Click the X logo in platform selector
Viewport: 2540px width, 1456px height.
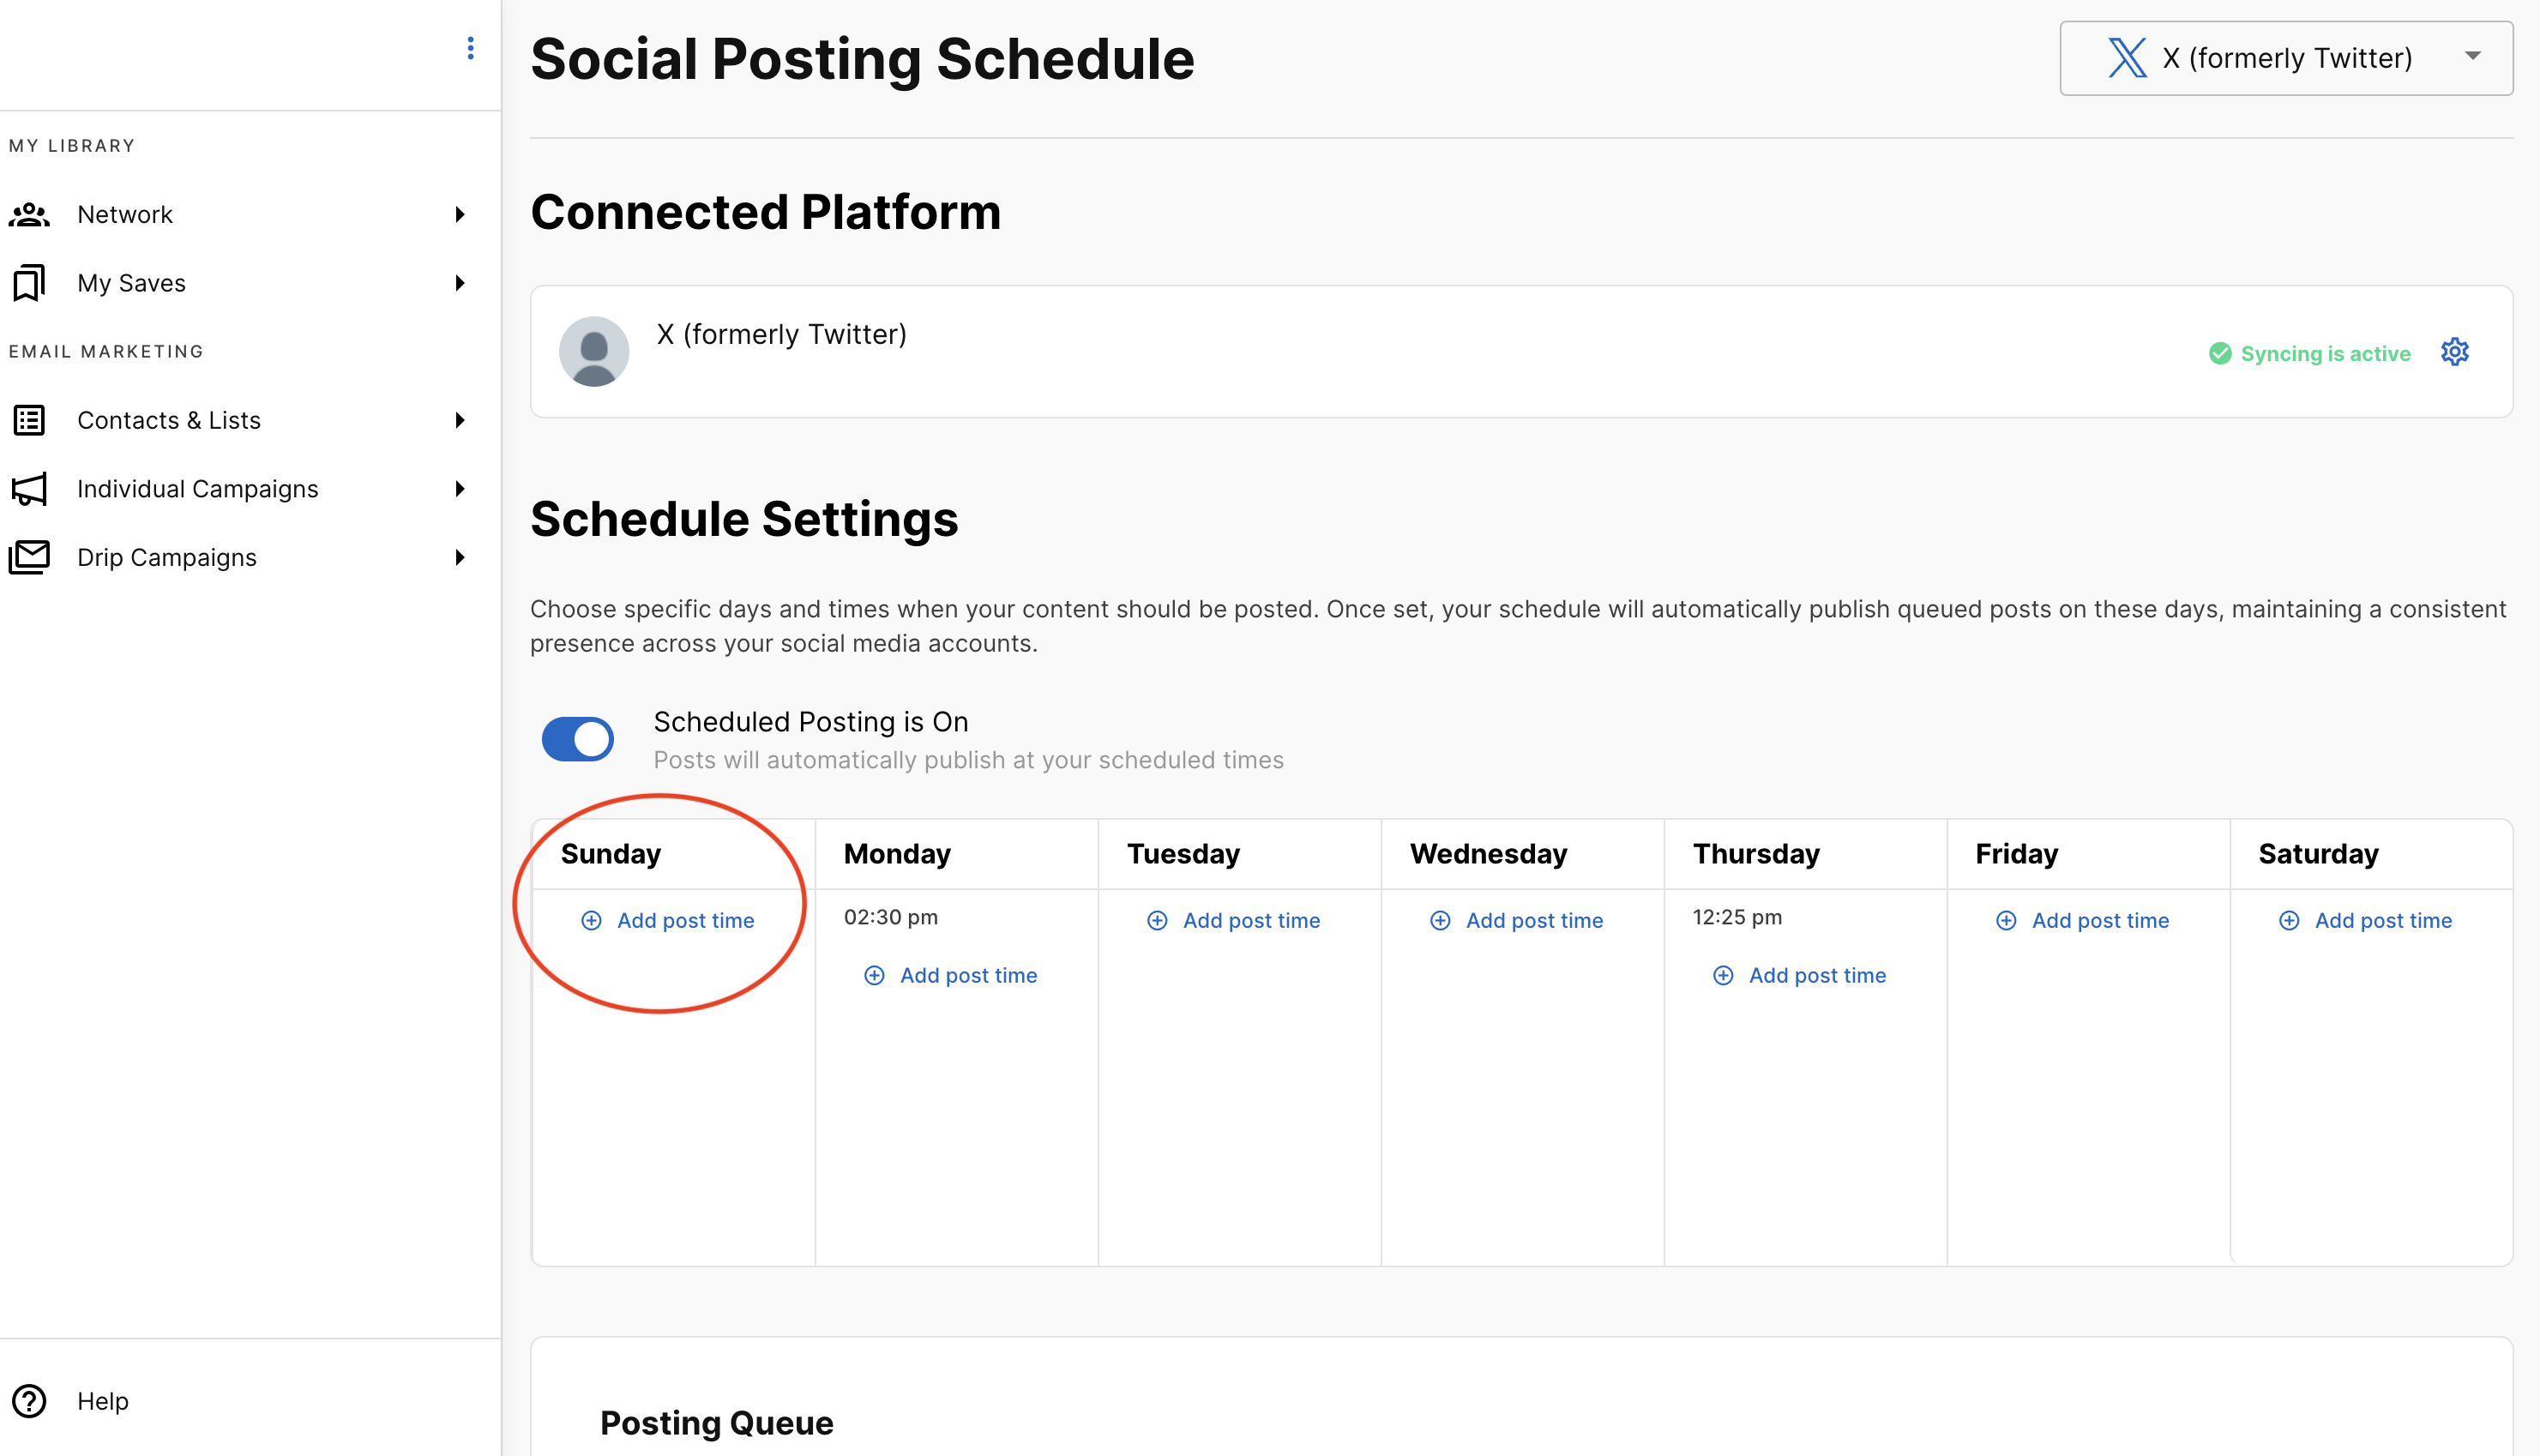click(2127, 57)
